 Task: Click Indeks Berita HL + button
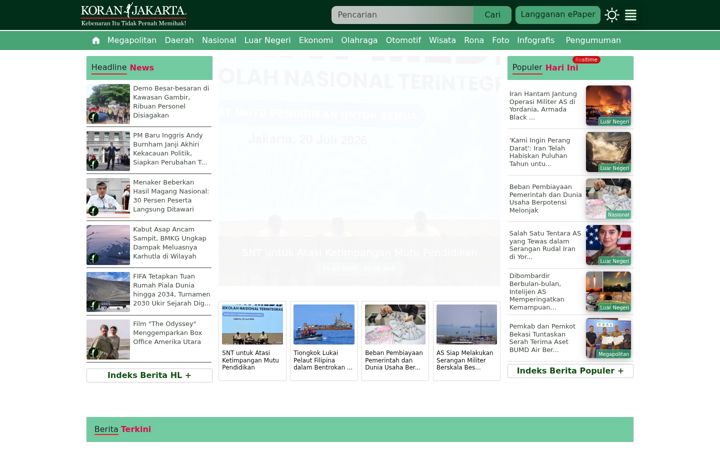point(149,375)
